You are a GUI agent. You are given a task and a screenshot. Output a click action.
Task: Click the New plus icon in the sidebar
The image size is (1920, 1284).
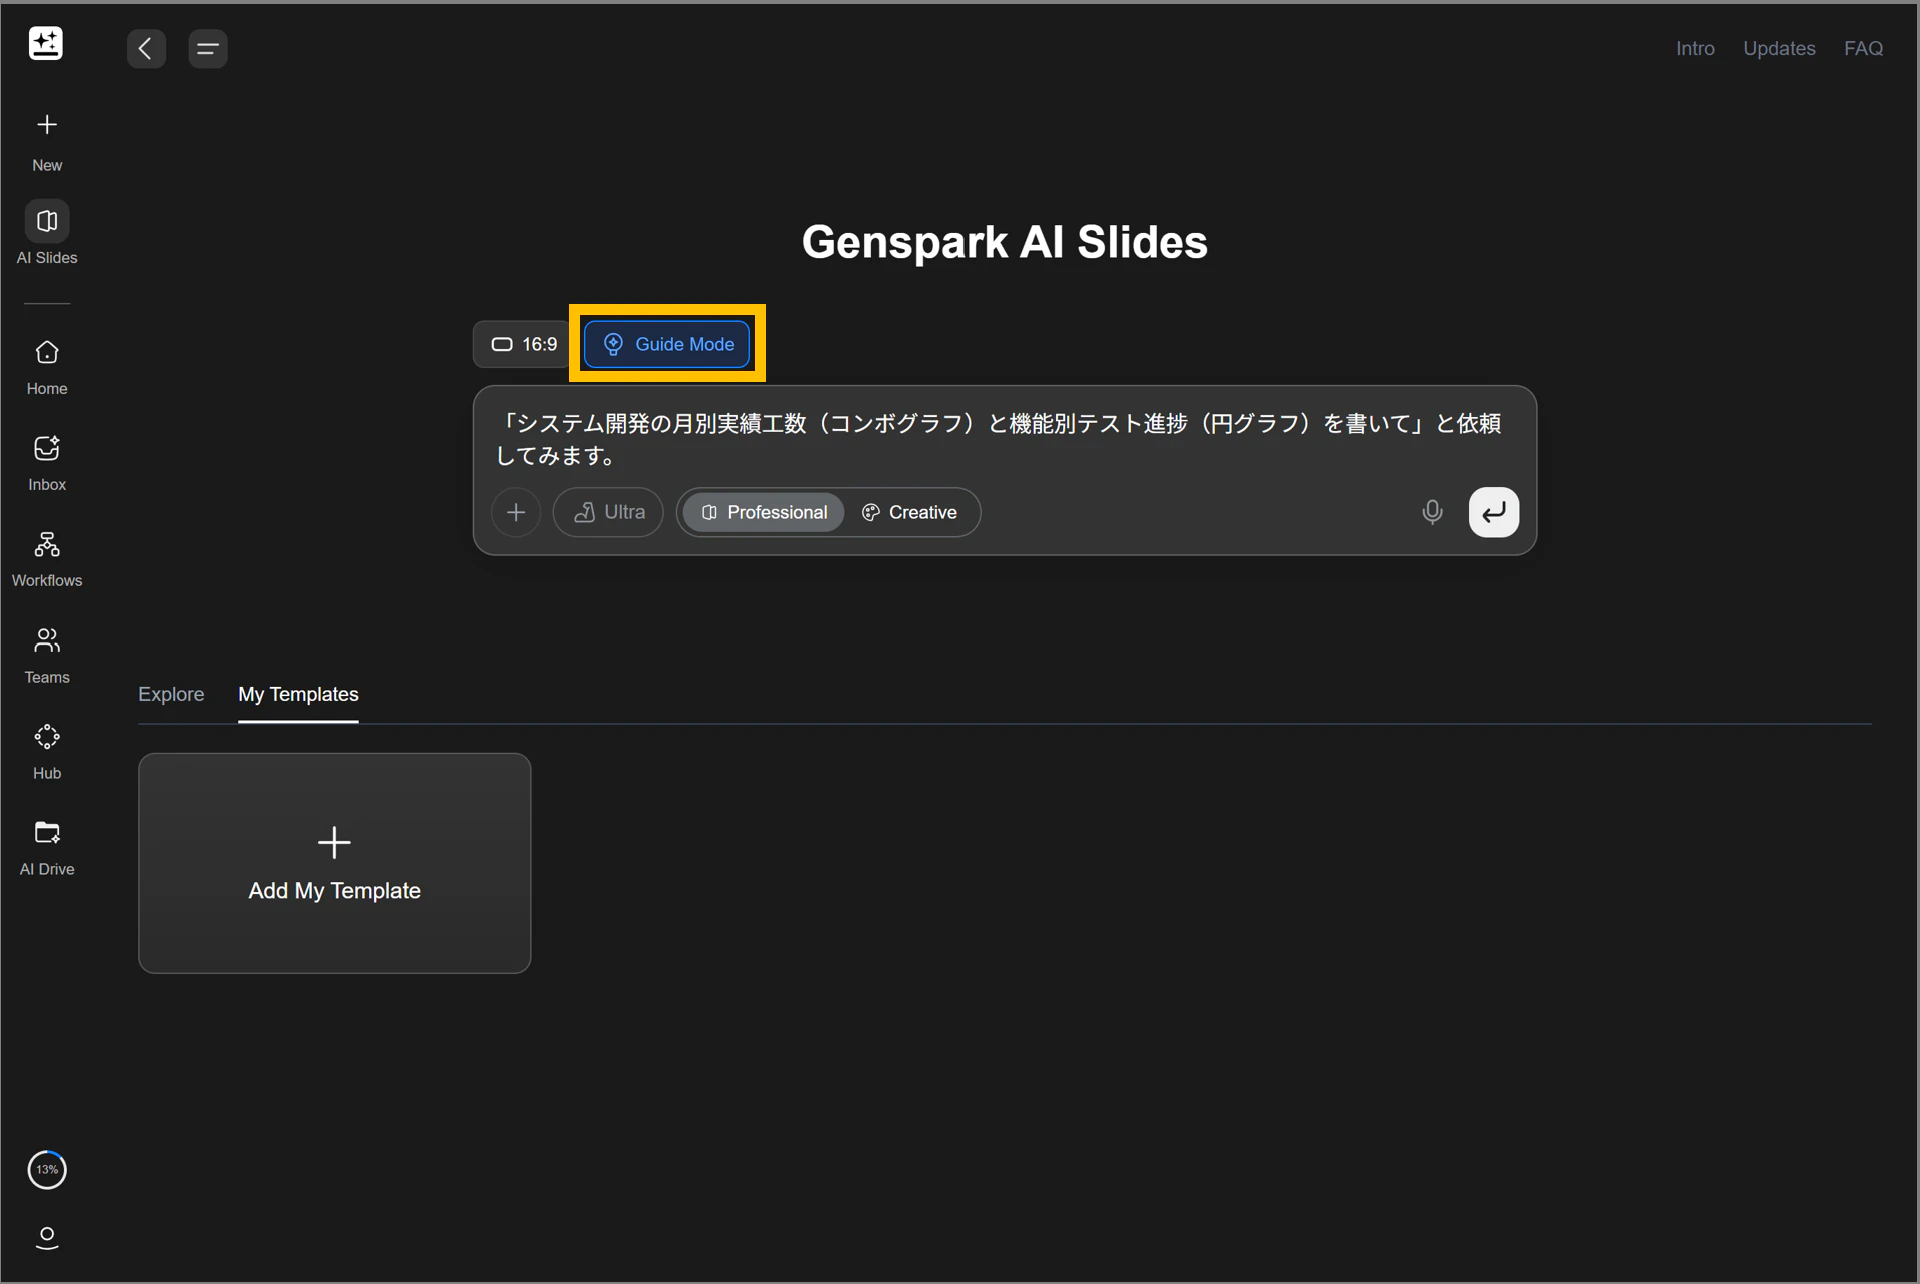47,125
